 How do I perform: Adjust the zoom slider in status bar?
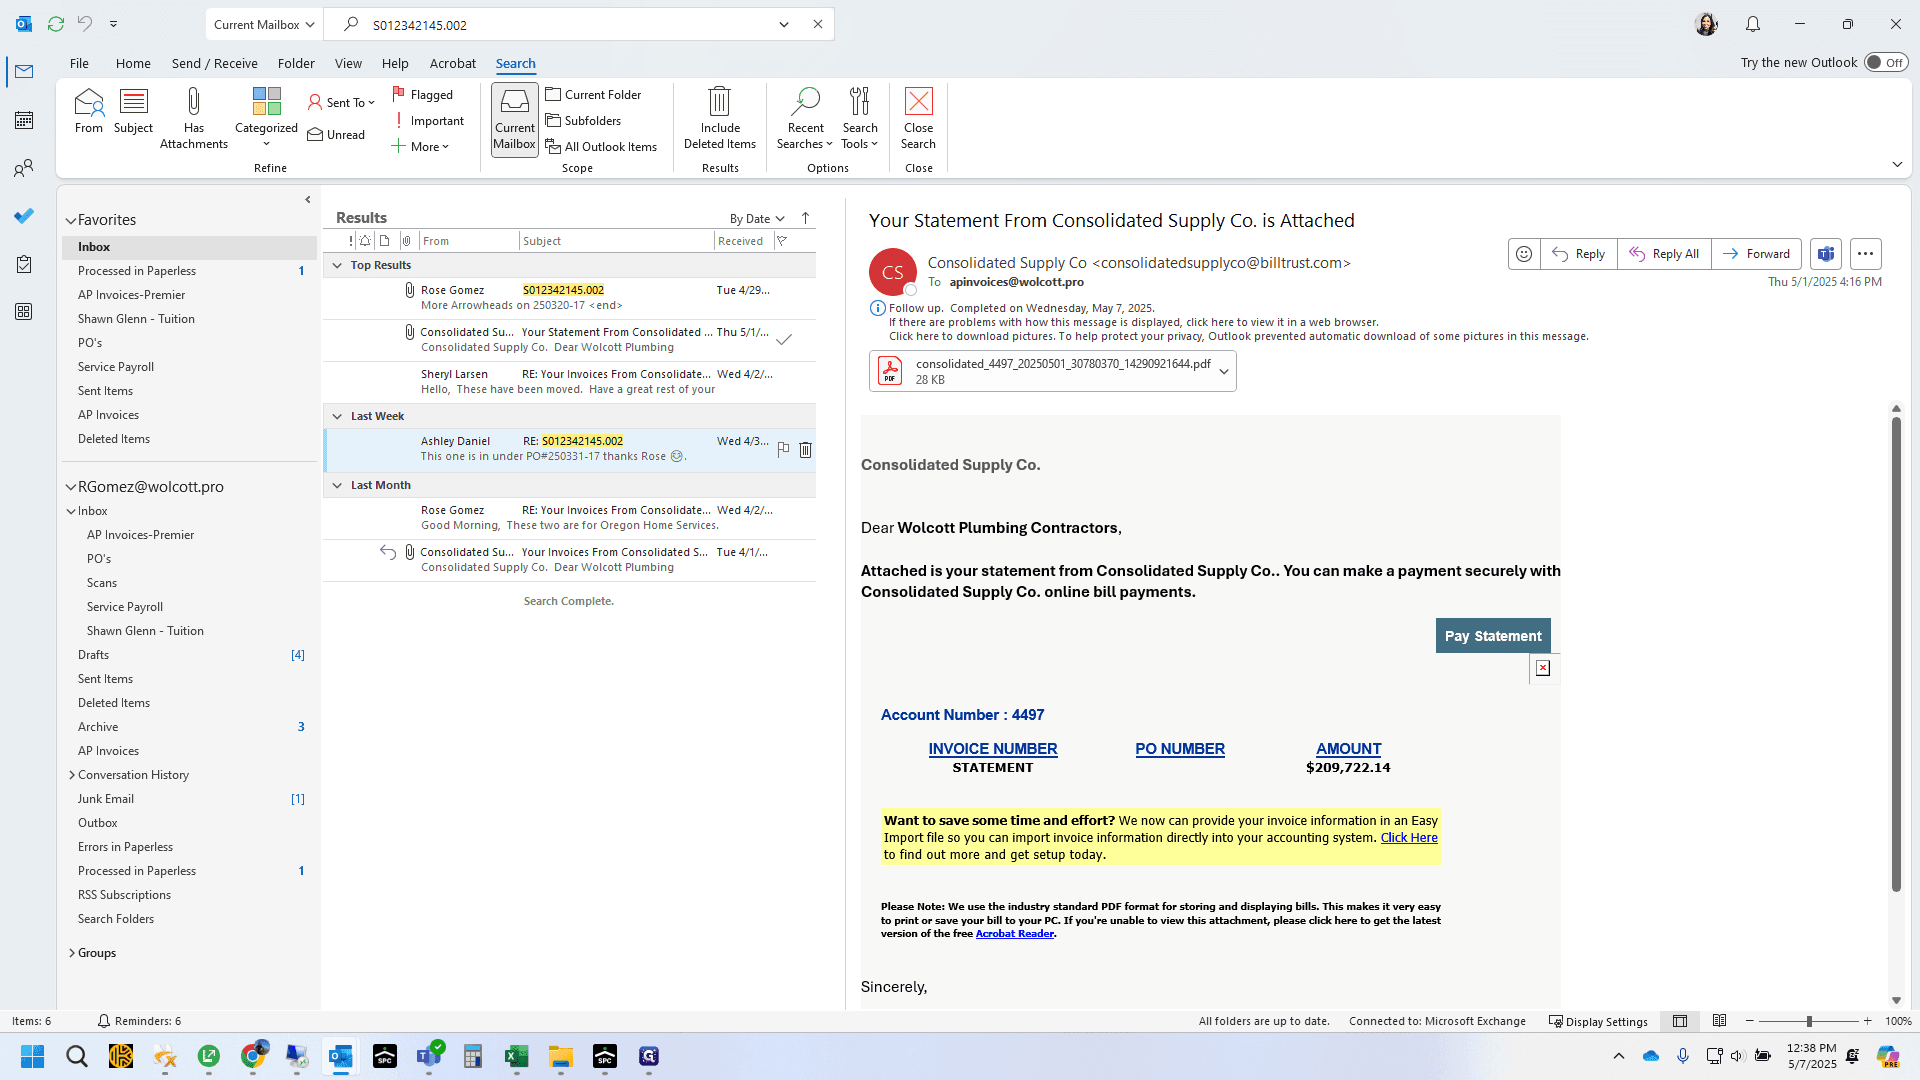1808,1021
